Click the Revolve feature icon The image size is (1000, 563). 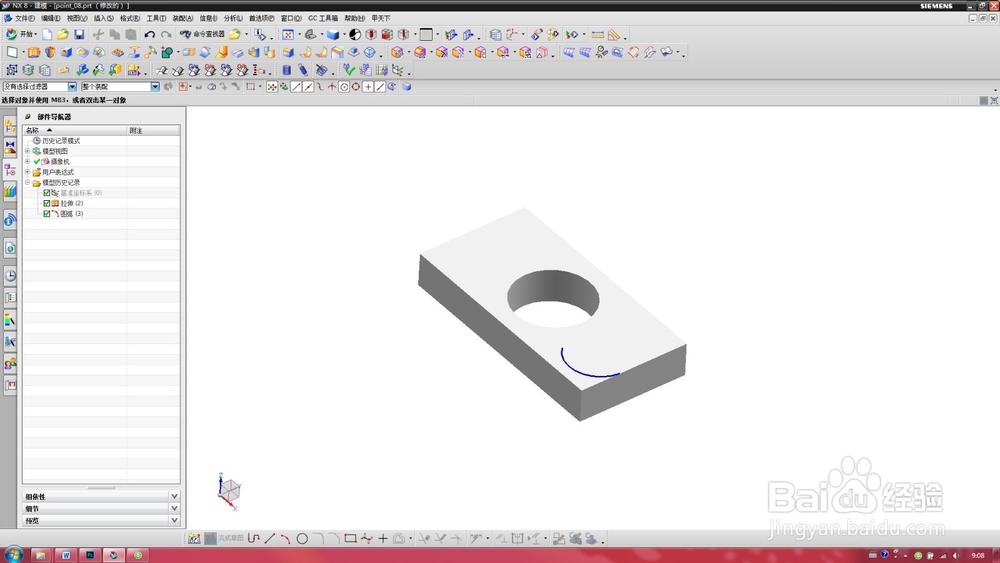pyautogui.click(x=50, y=52)
